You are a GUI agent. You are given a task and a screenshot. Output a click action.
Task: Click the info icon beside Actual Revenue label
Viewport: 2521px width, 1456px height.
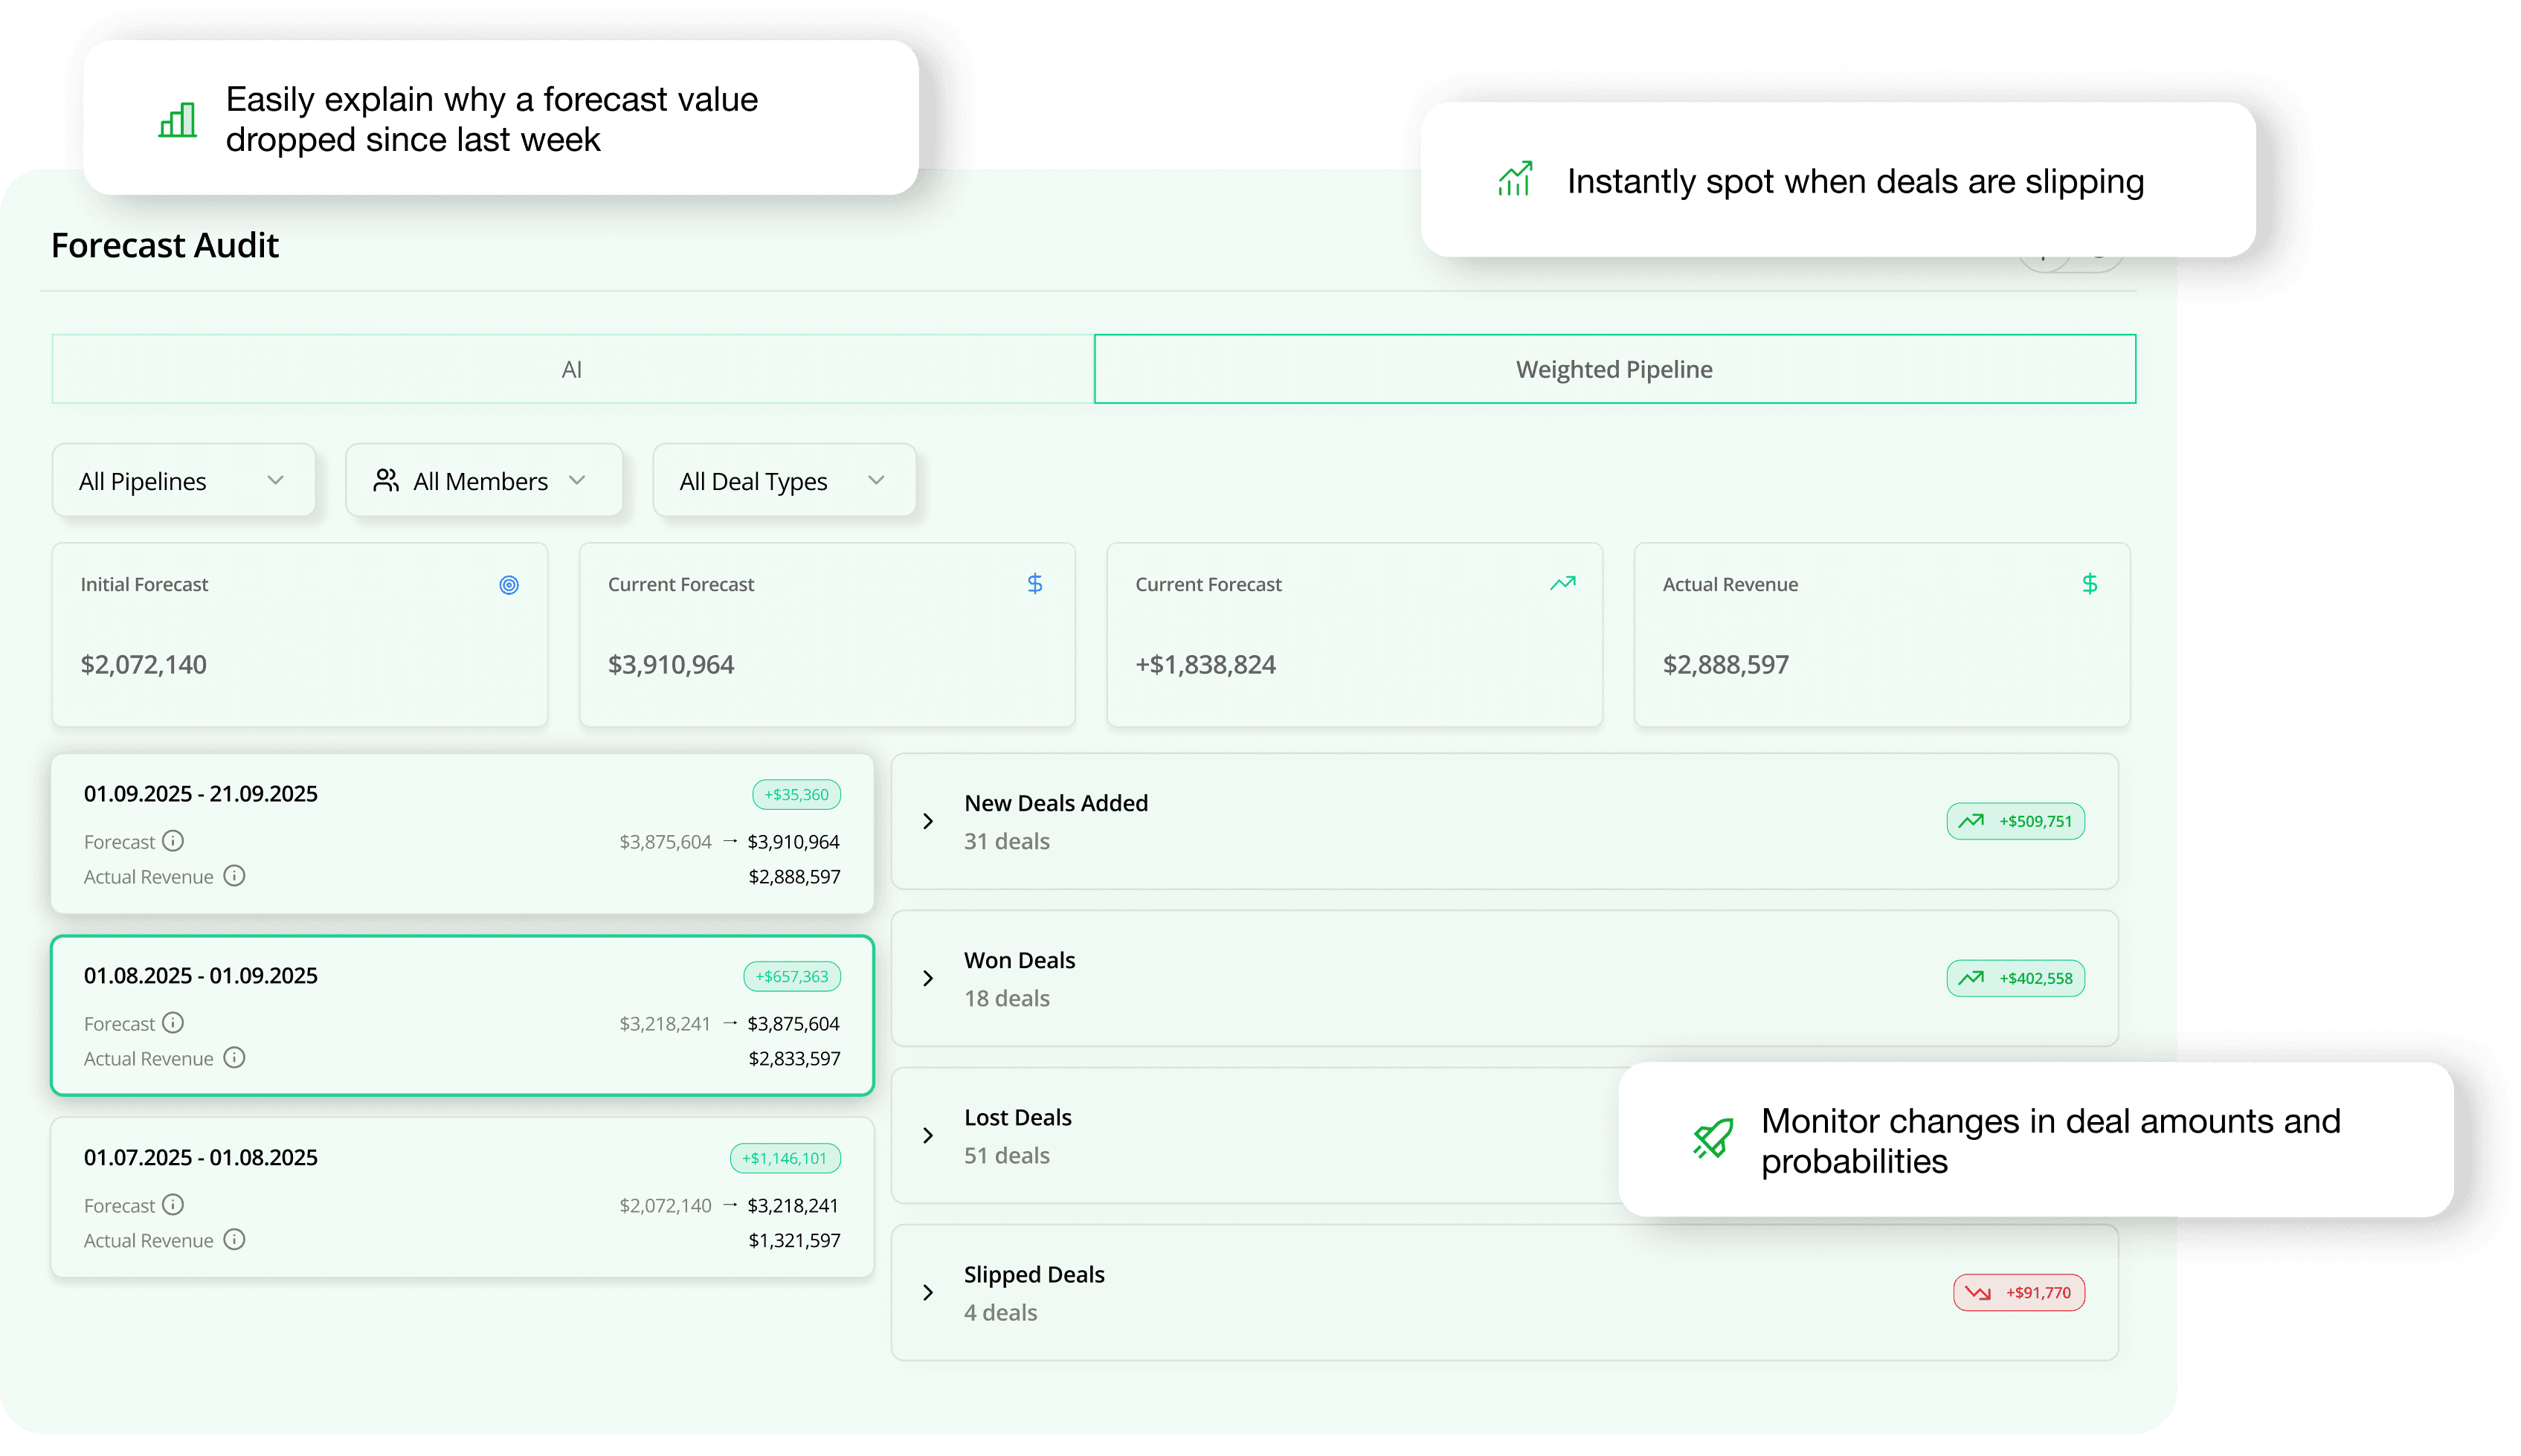point(235,876)
